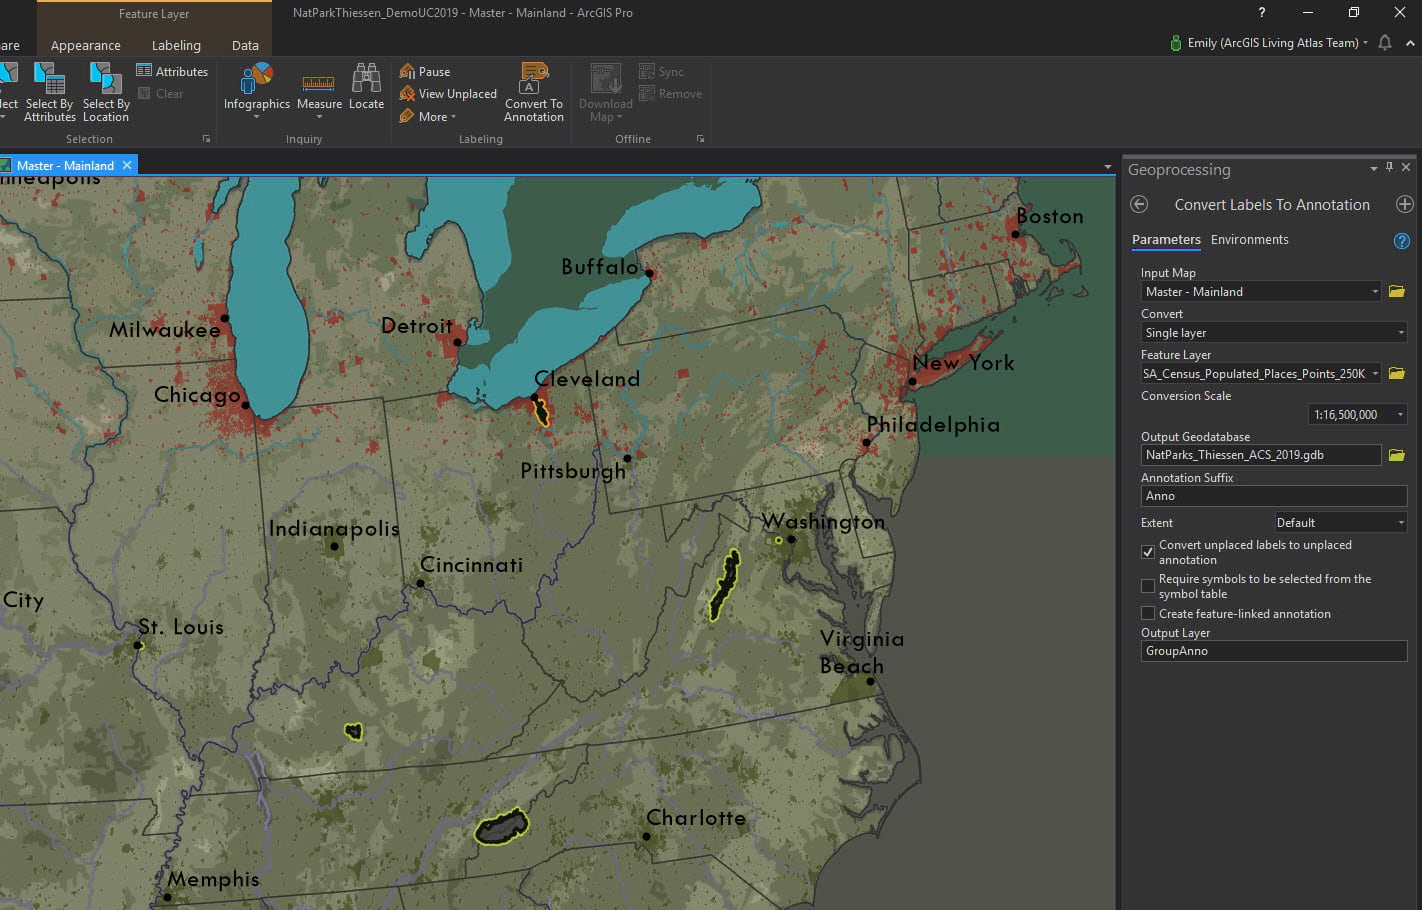
Task: Go back using Geoprocessing back arrow
Action: 1138,204
